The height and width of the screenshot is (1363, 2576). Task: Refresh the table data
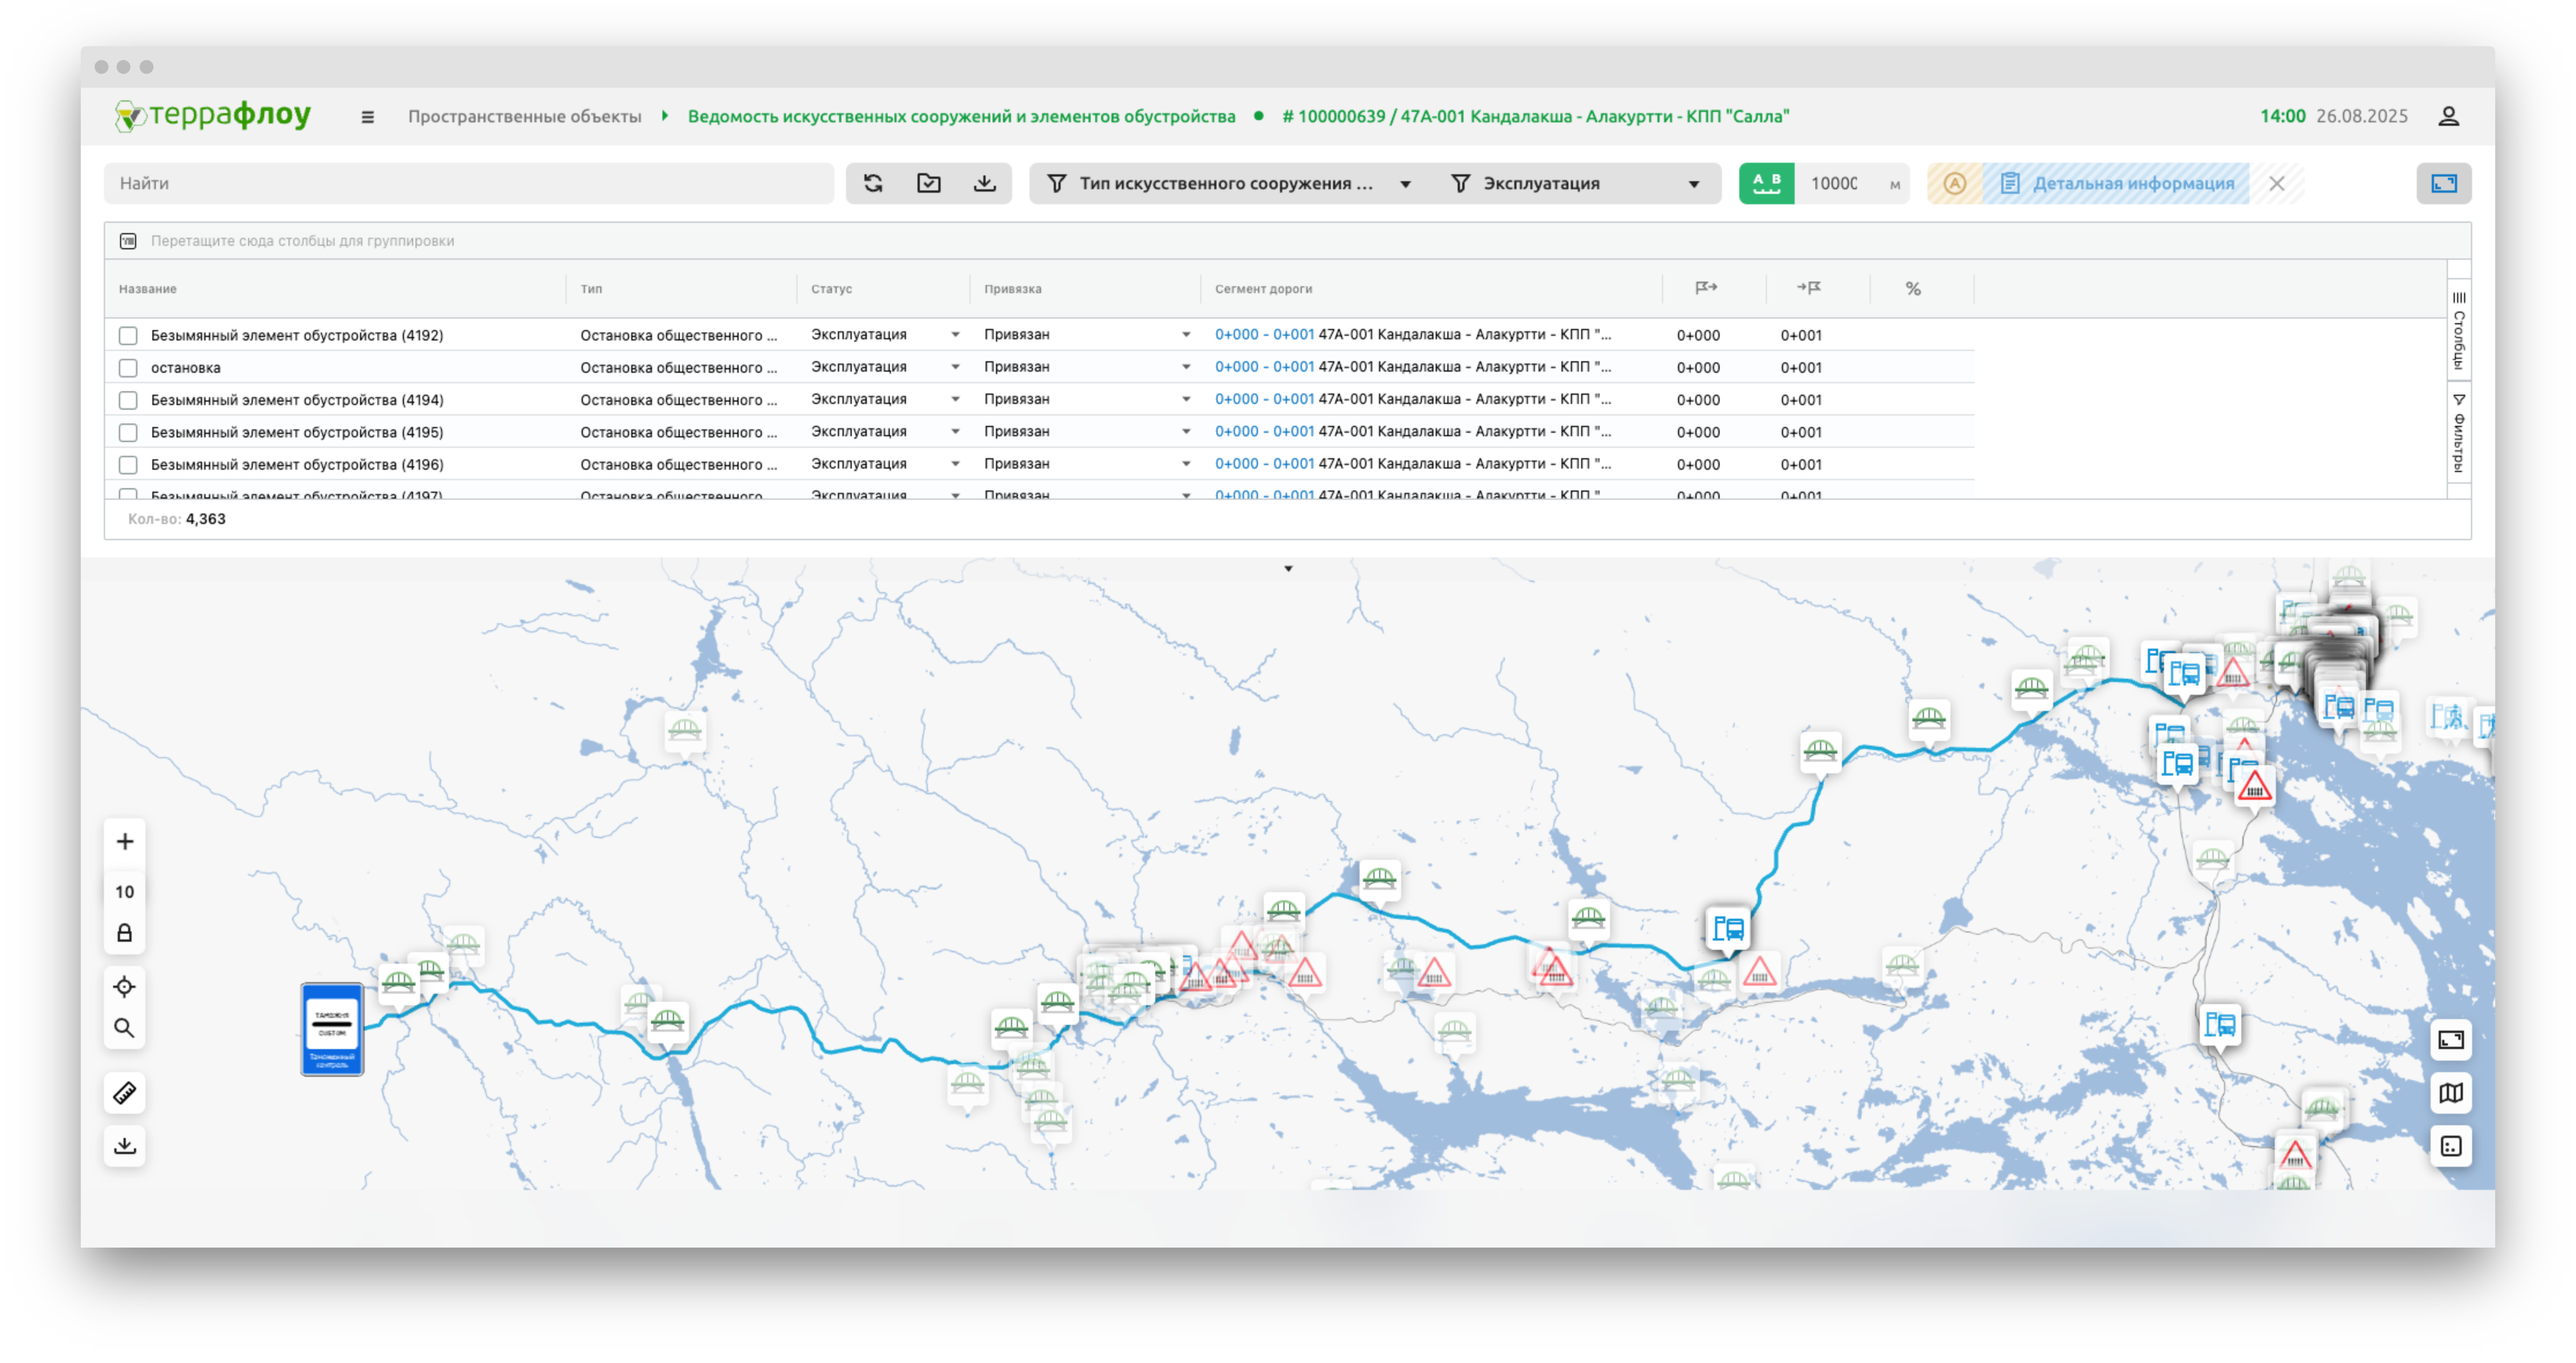873,183
